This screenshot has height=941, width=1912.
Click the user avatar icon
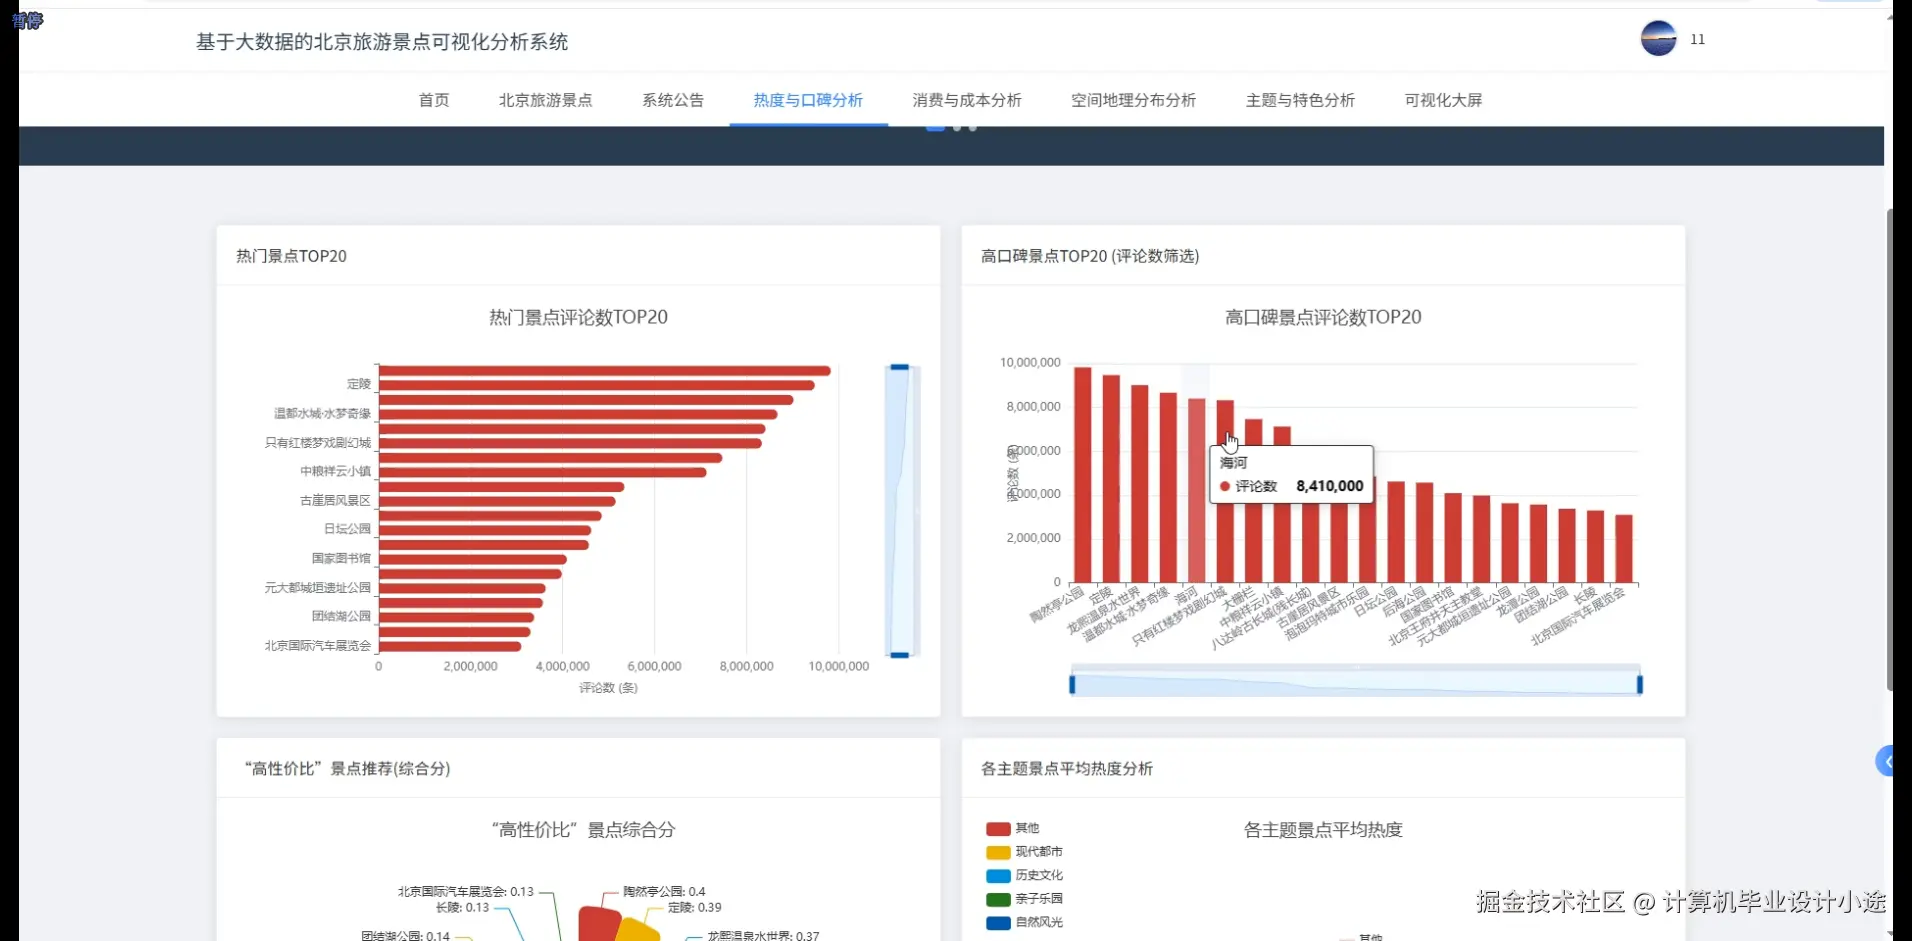(x=1657, y=39)
